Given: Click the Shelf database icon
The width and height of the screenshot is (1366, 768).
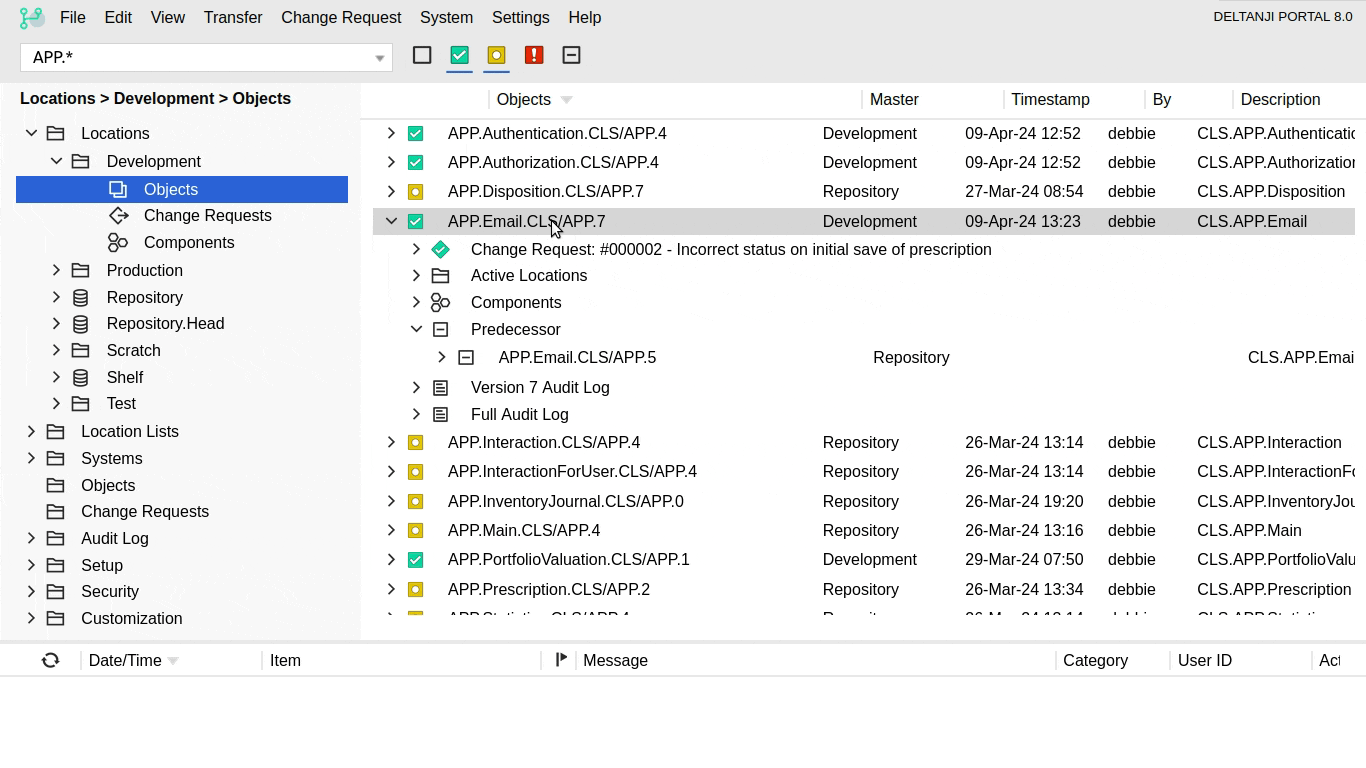Looking at the screenshot, I should [x=81, y=377].
